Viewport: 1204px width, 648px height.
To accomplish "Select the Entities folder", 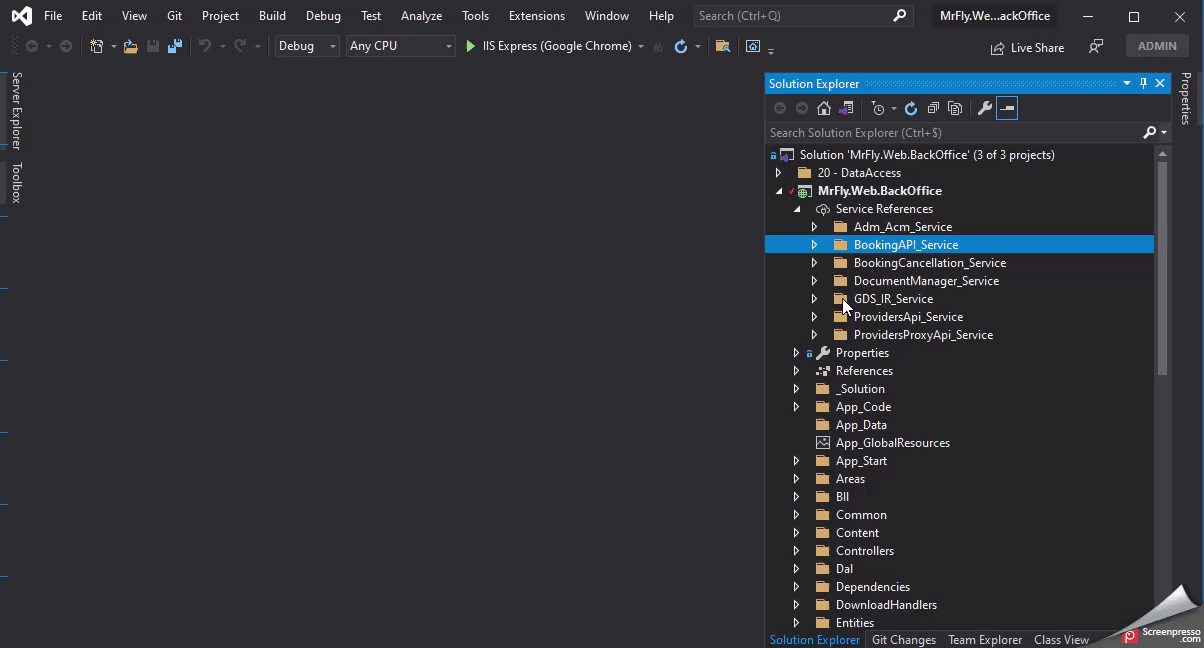I will pyautogui.click(x=855, y=623).
